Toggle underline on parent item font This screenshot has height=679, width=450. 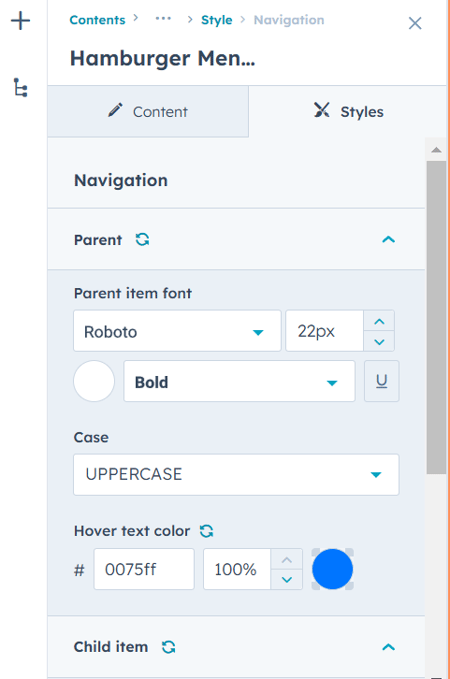tap(382, 381)
